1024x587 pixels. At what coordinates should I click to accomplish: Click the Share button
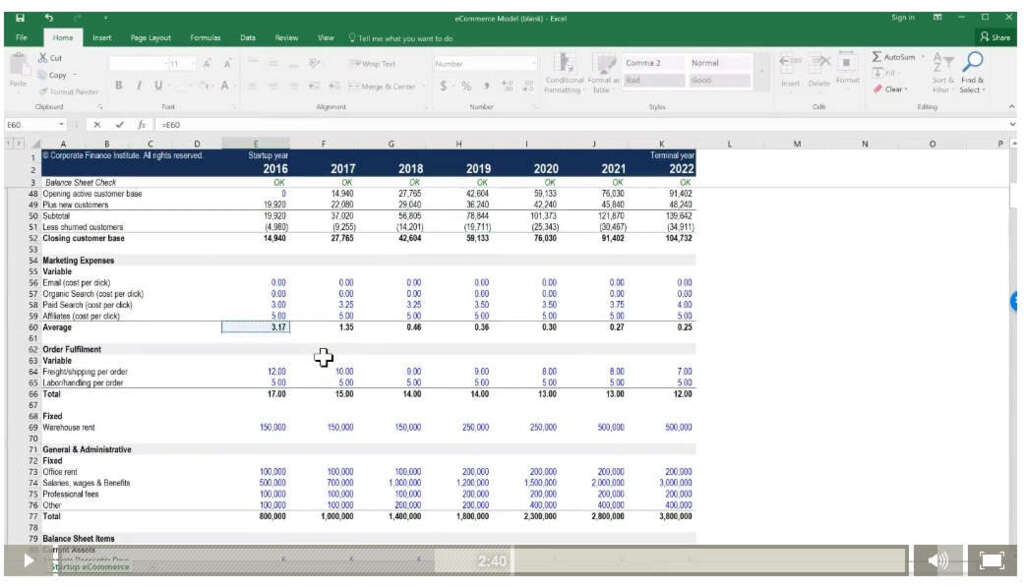pos(996,38)
